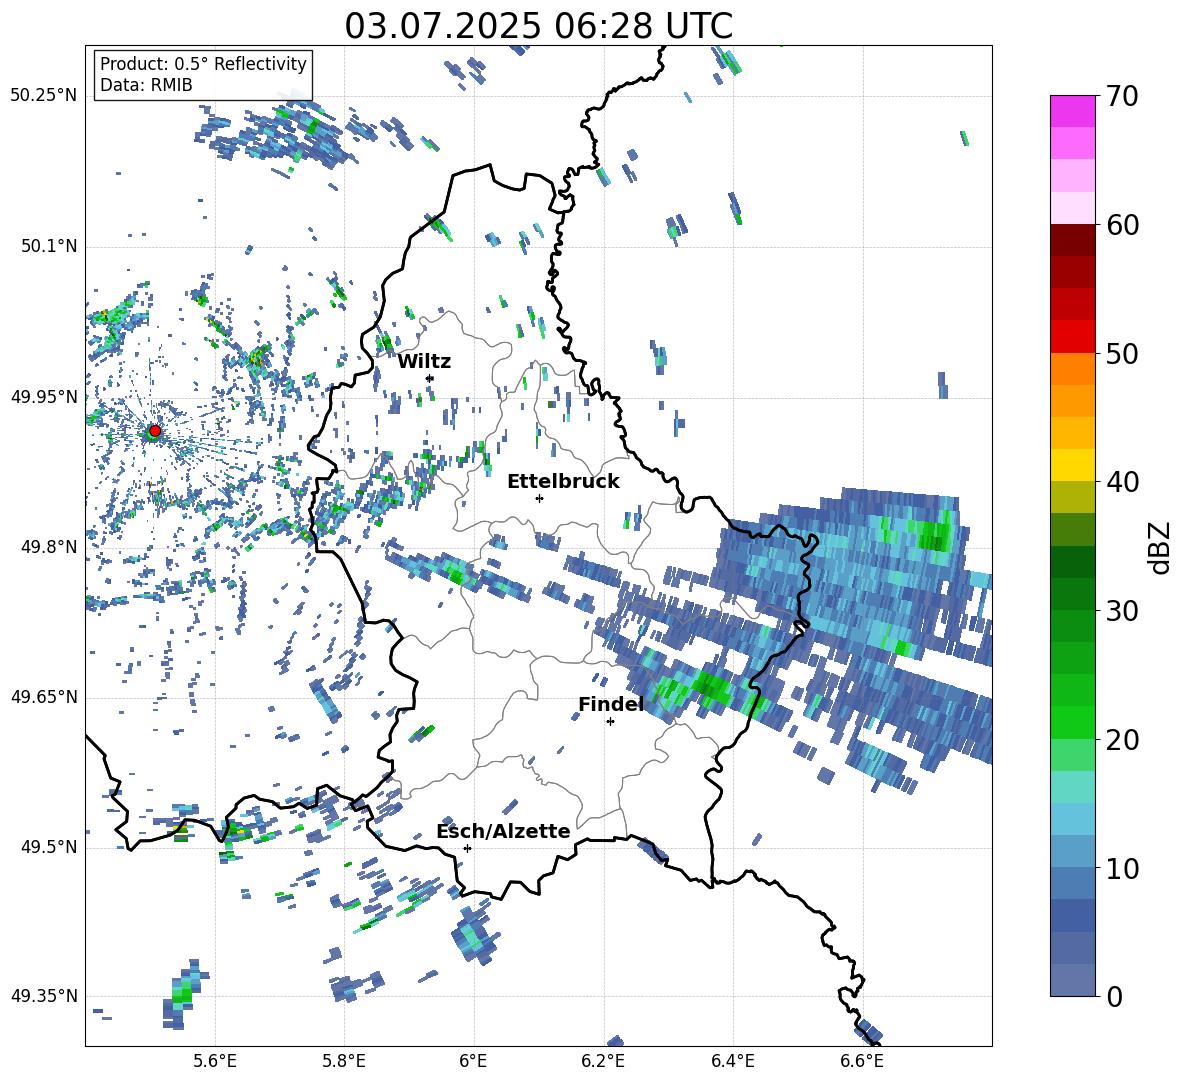
Task: Click the Wiltz location cross marker
Action: [x=430, y=378]
